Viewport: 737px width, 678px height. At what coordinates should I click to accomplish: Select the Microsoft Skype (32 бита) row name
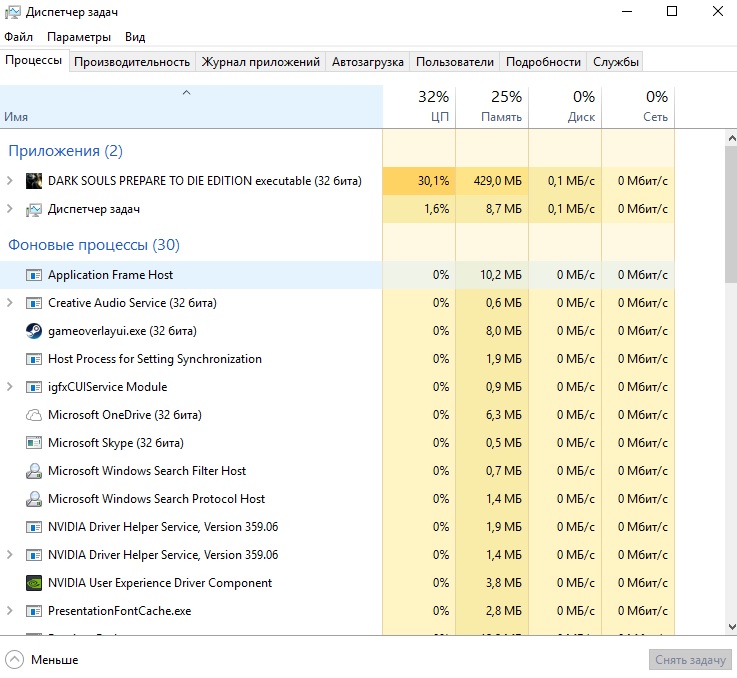116,443
